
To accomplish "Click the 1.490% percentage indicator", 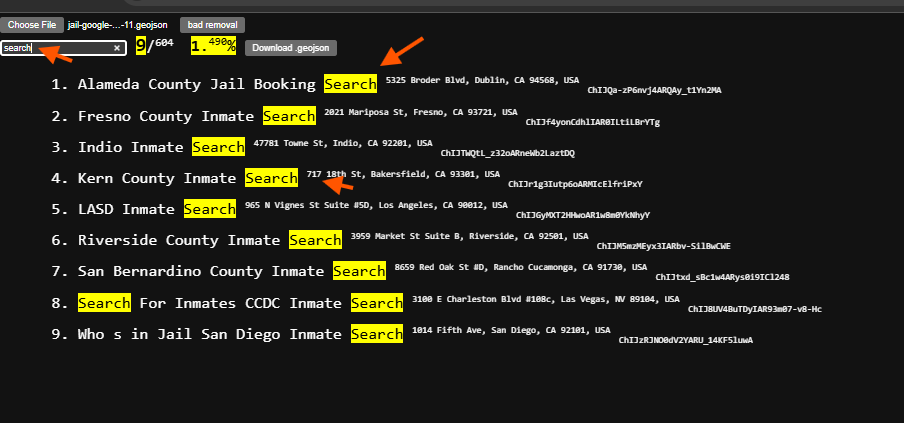I will click(x=213, y=45).
